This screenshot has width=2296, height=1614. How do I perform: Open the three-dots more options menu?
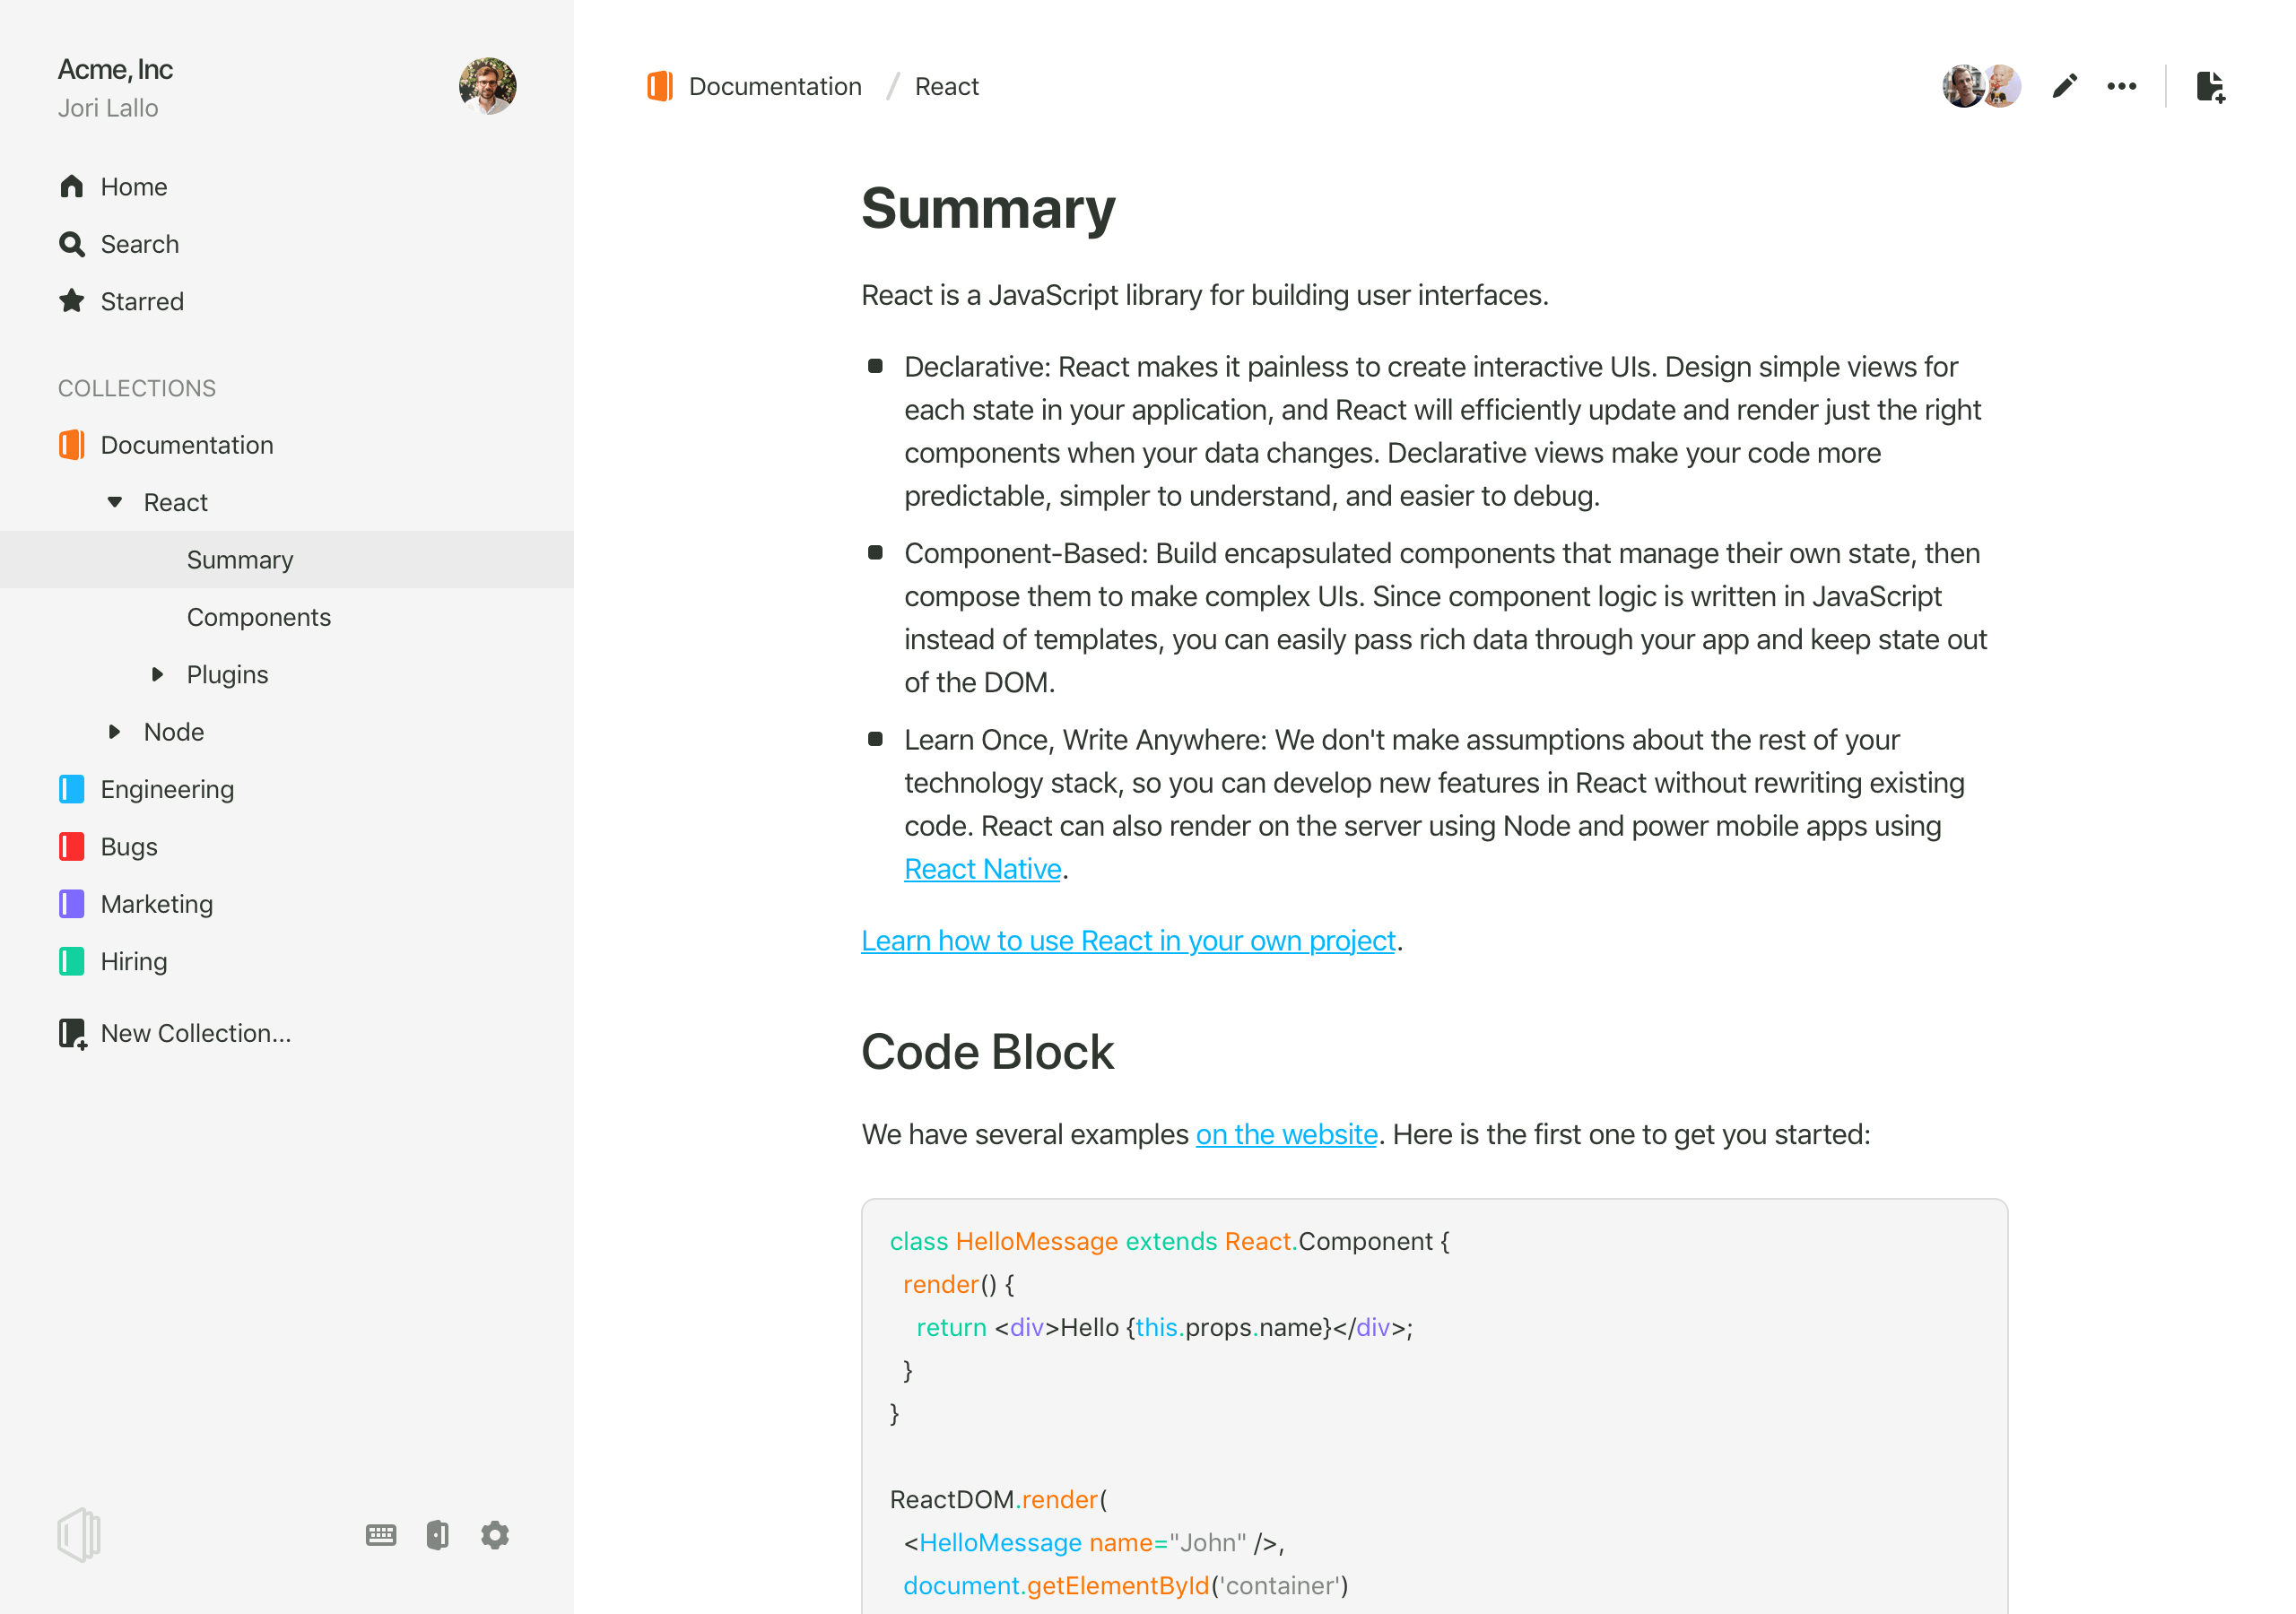(2121, 86)
